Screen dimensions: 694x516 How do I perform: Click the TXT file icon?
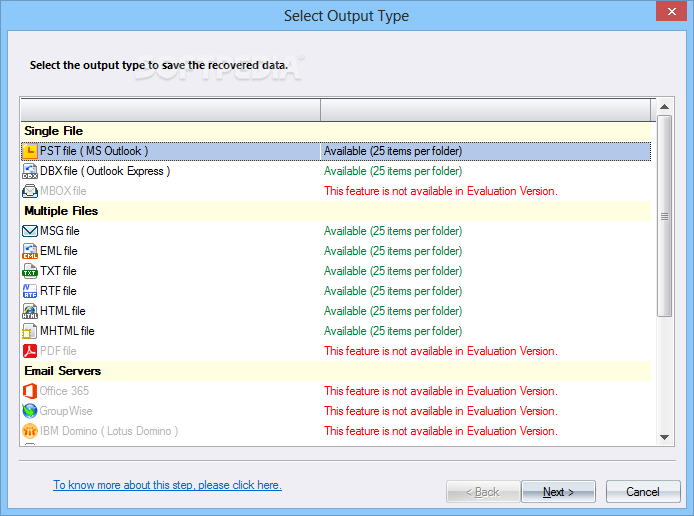pyautogui.click(x=30, y=271)
